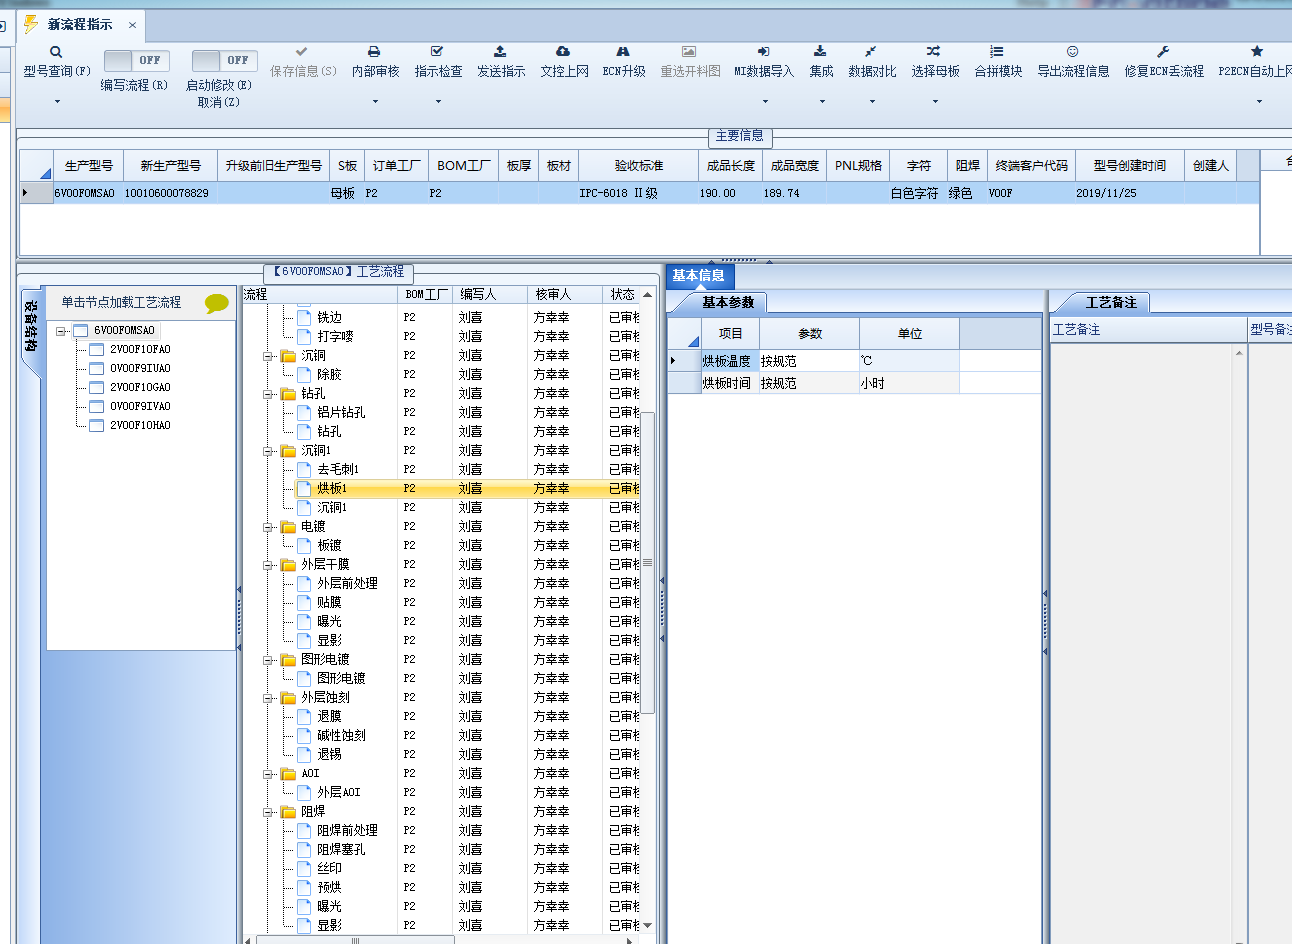Screen dimensions: 1292x944
Task: Select the 基本参数 tab
Action: [728, 302]
